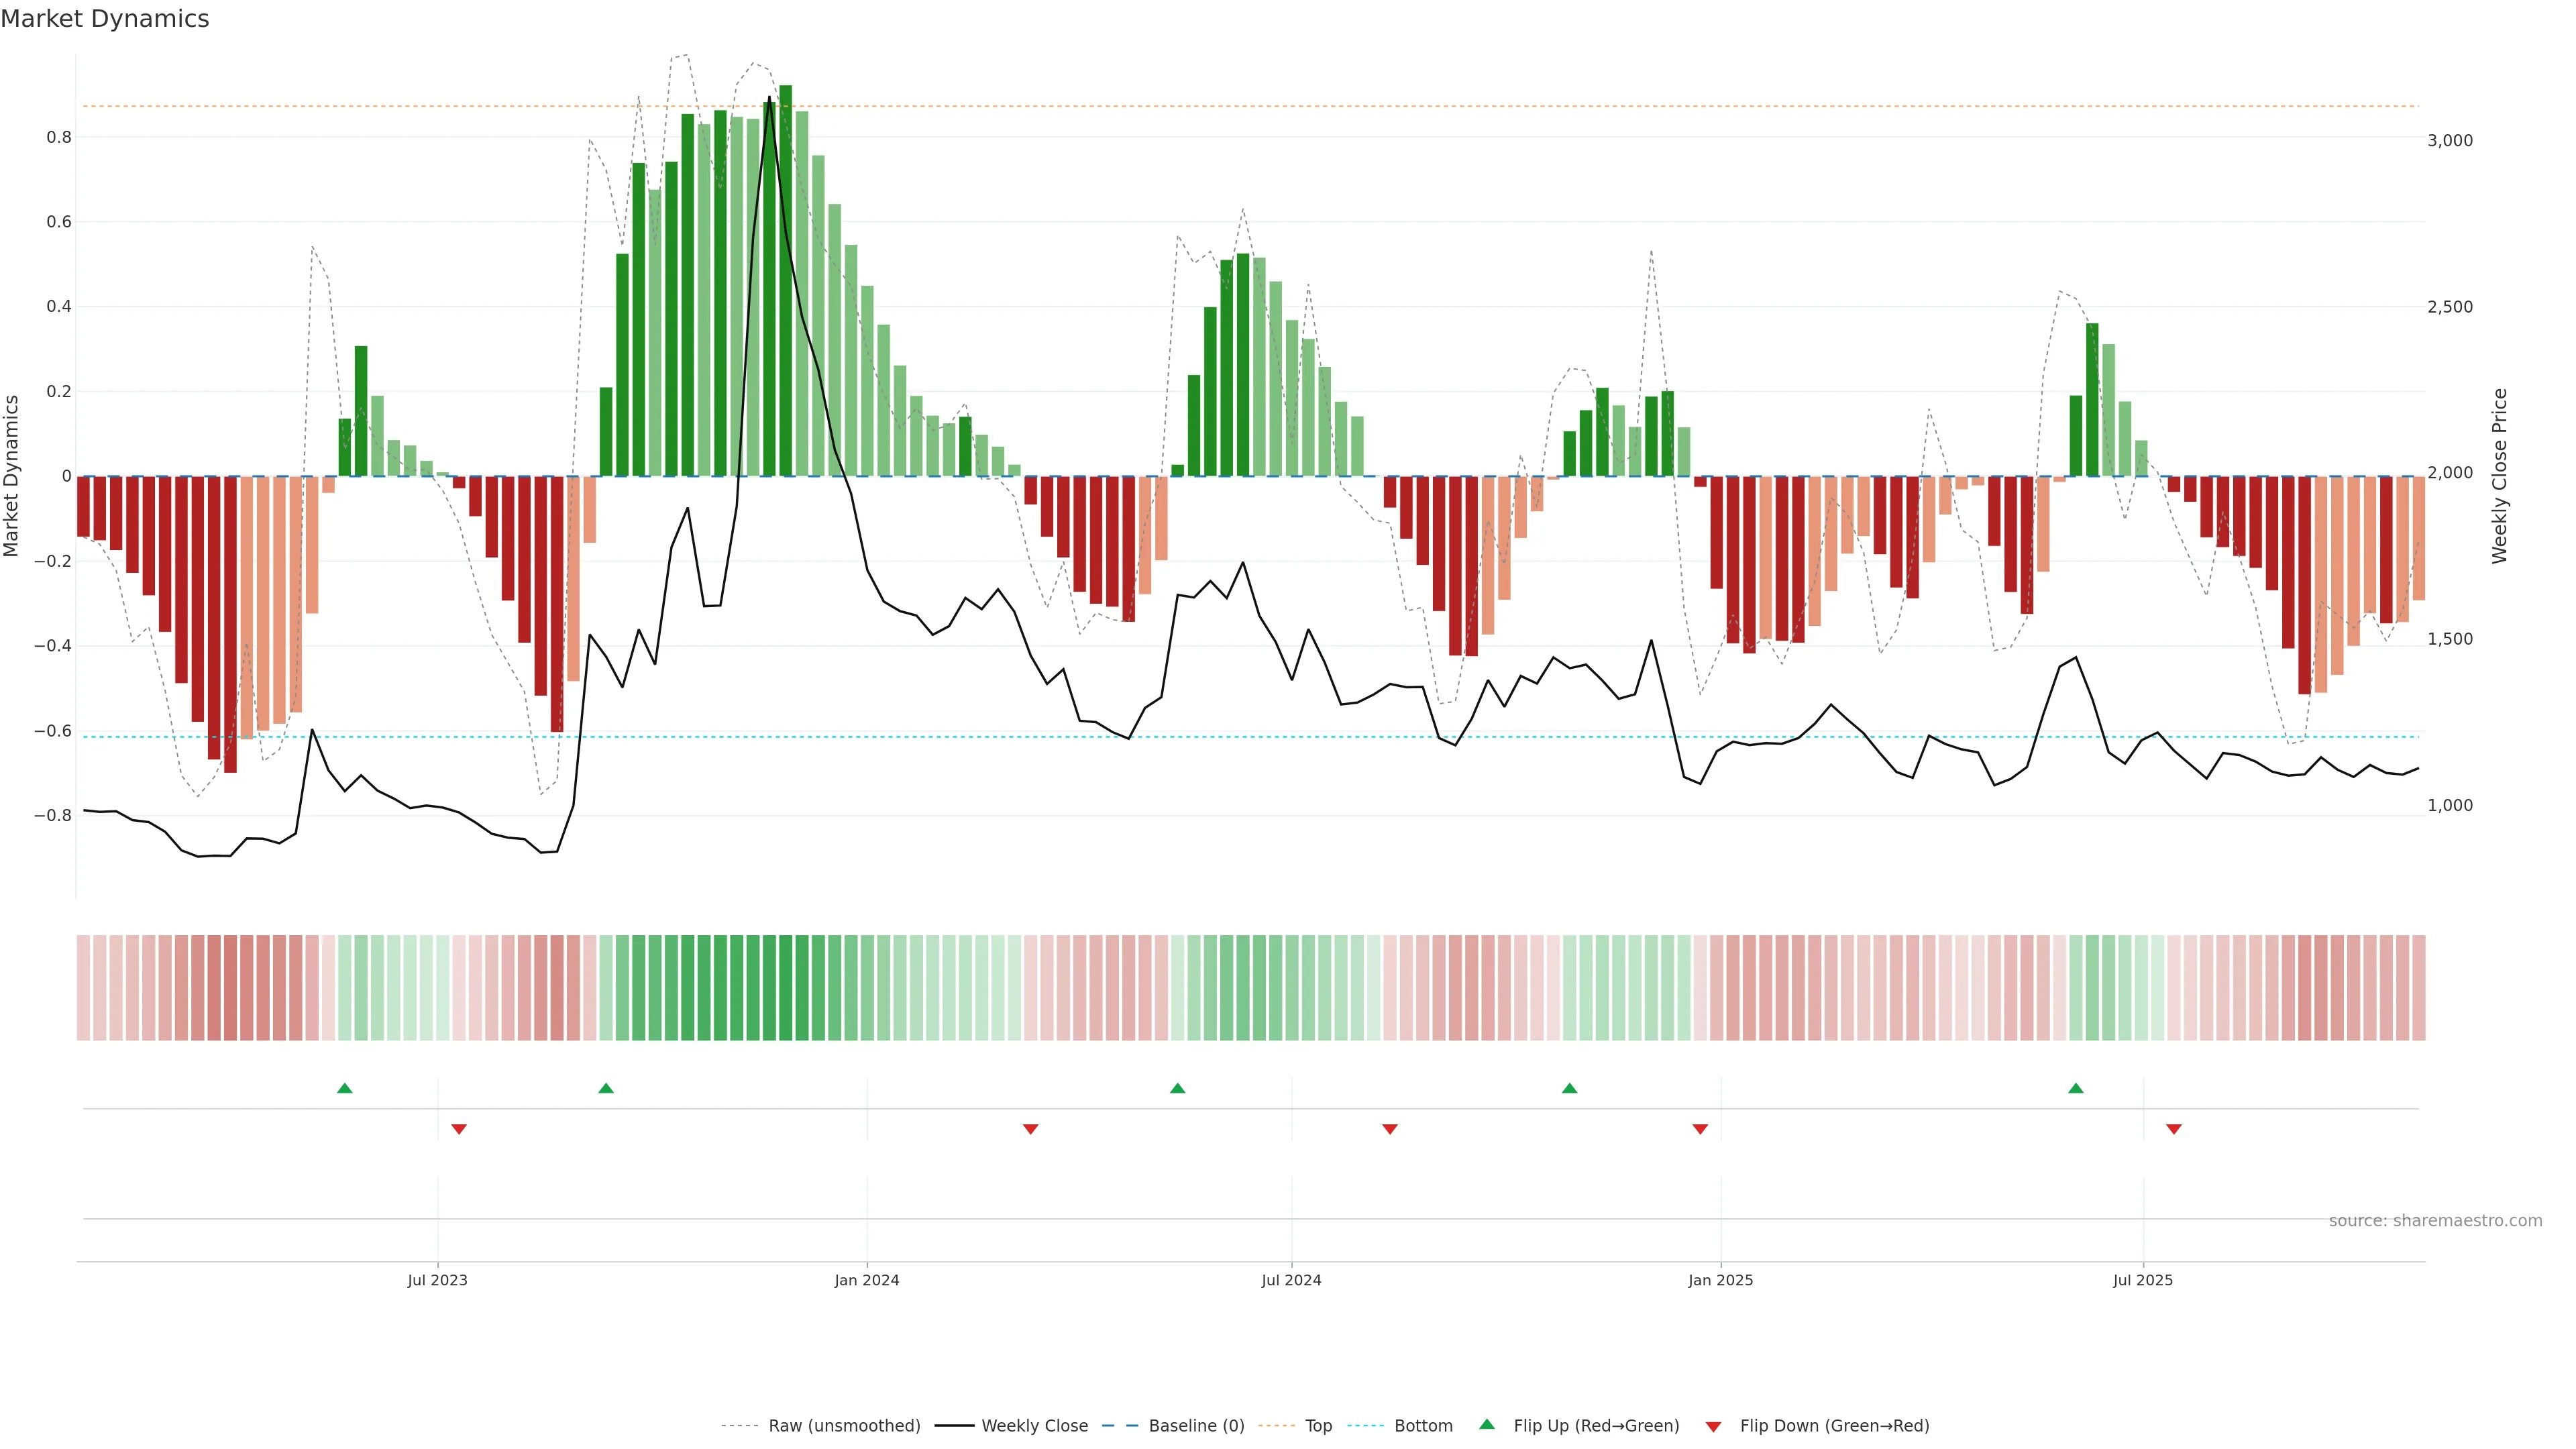Image resolution: width=2576 pixels, height=1449 pixels.
Task: Click the Flip Down red triangle legend icon
Action: [1713, 1426]
